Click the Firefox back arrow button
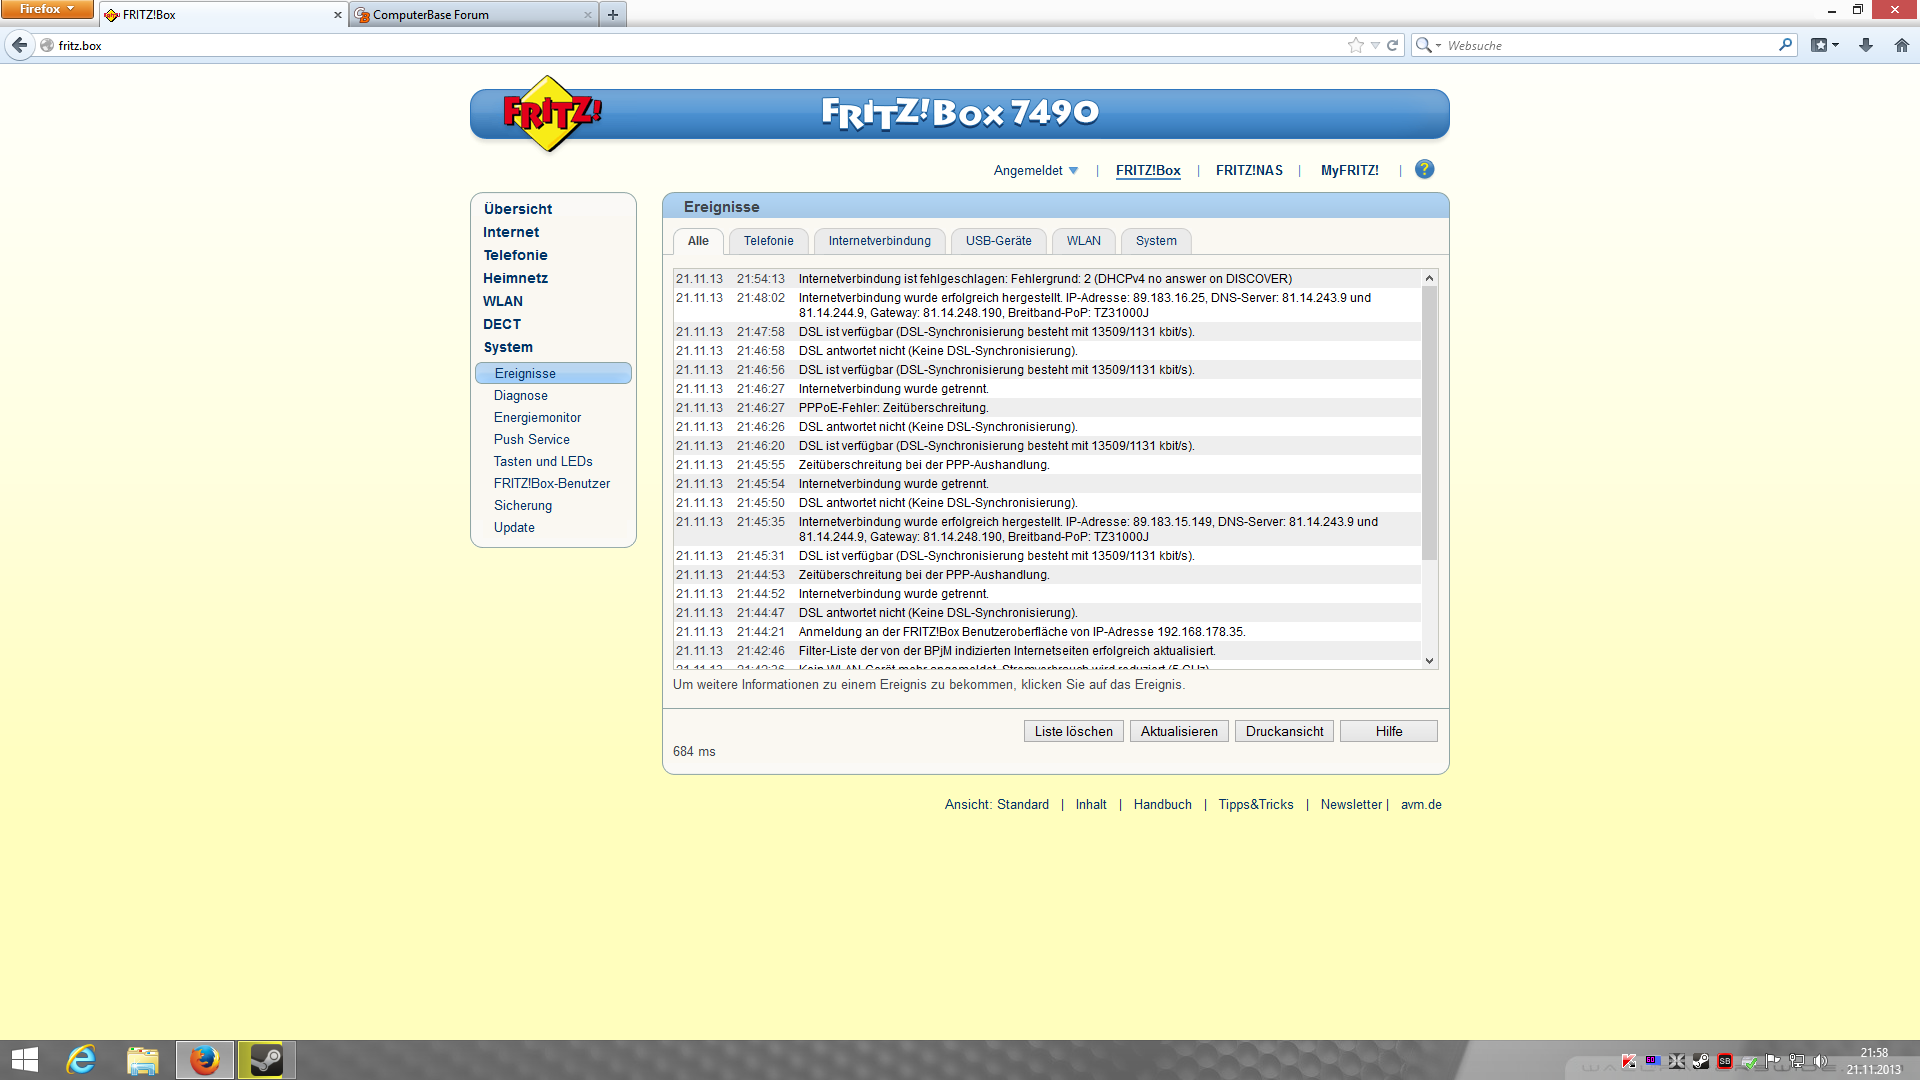 19,45
